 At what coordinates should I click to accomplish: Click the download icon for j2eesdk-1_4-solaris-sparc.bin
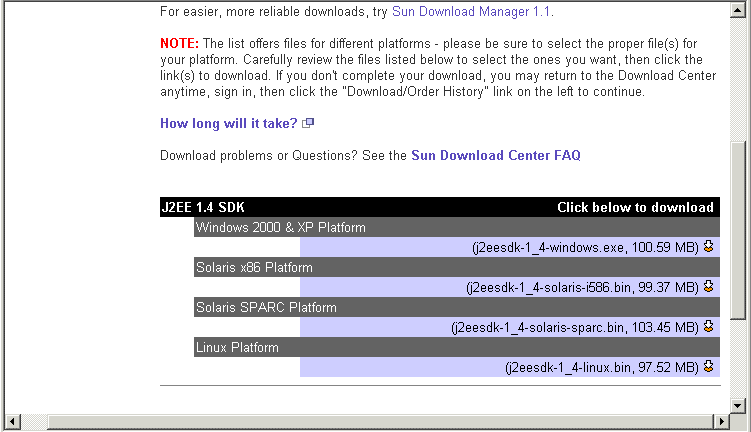708,327
